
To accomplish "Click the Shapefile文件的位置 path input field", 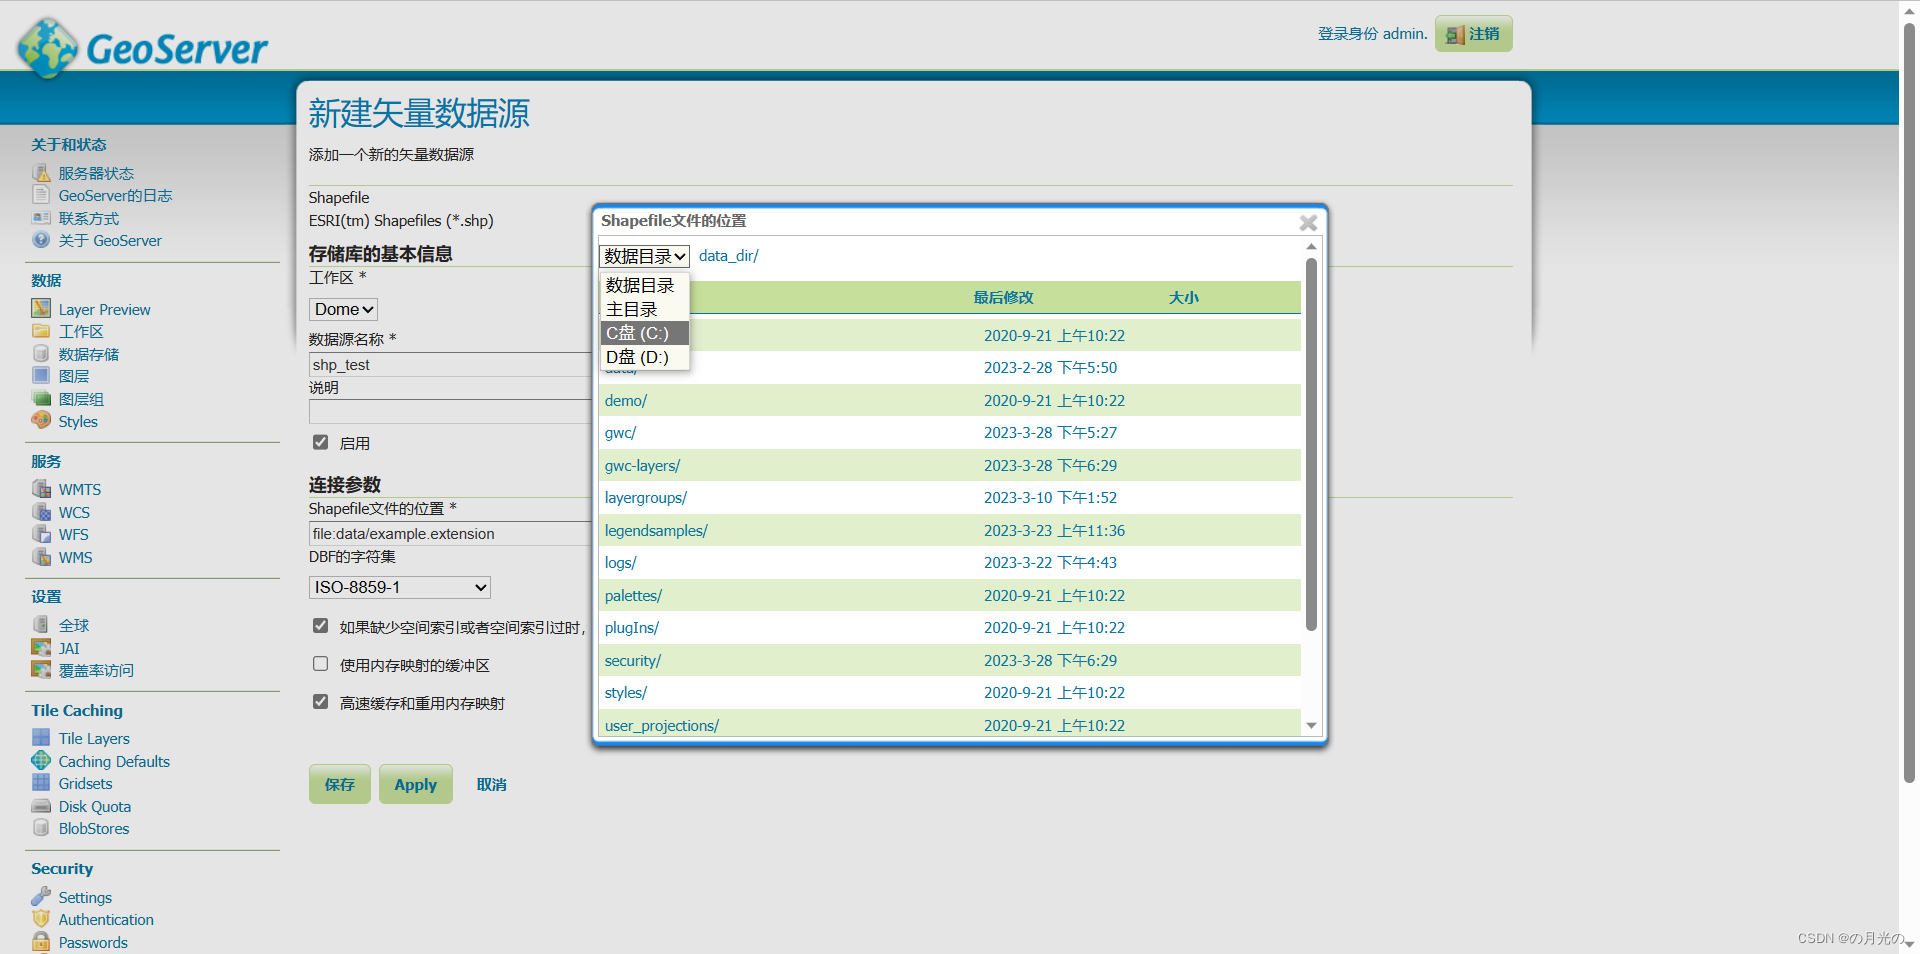I will click(x=450, y=533).
